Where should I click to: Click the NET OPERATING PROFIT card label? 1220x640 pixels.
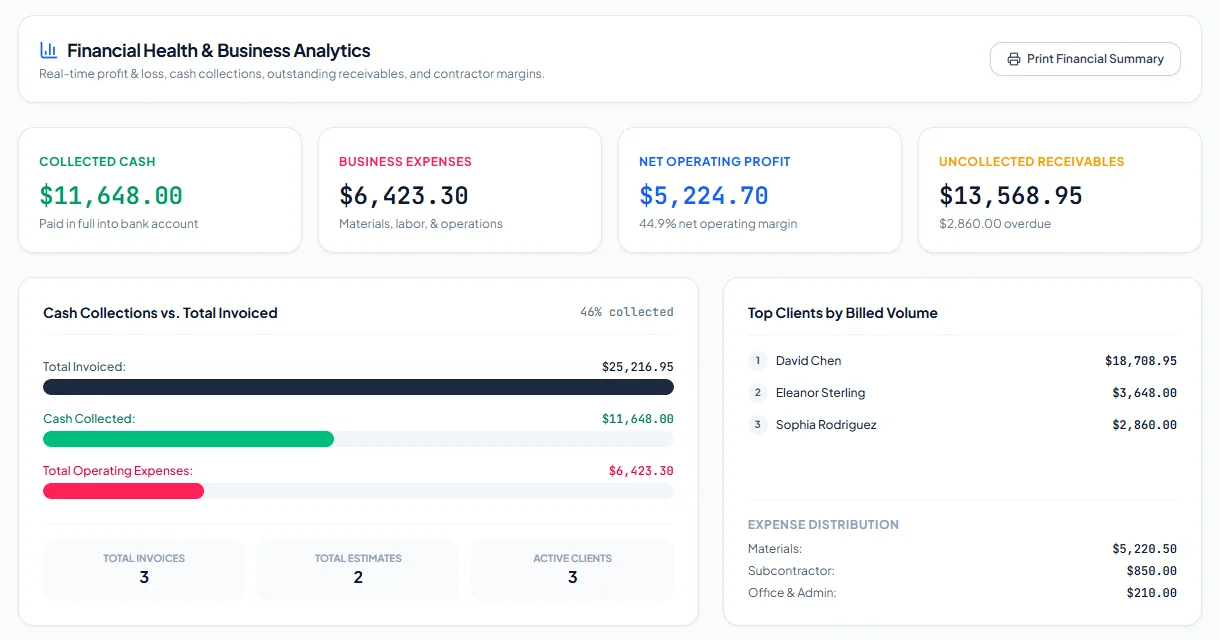(x=715, y=161)
